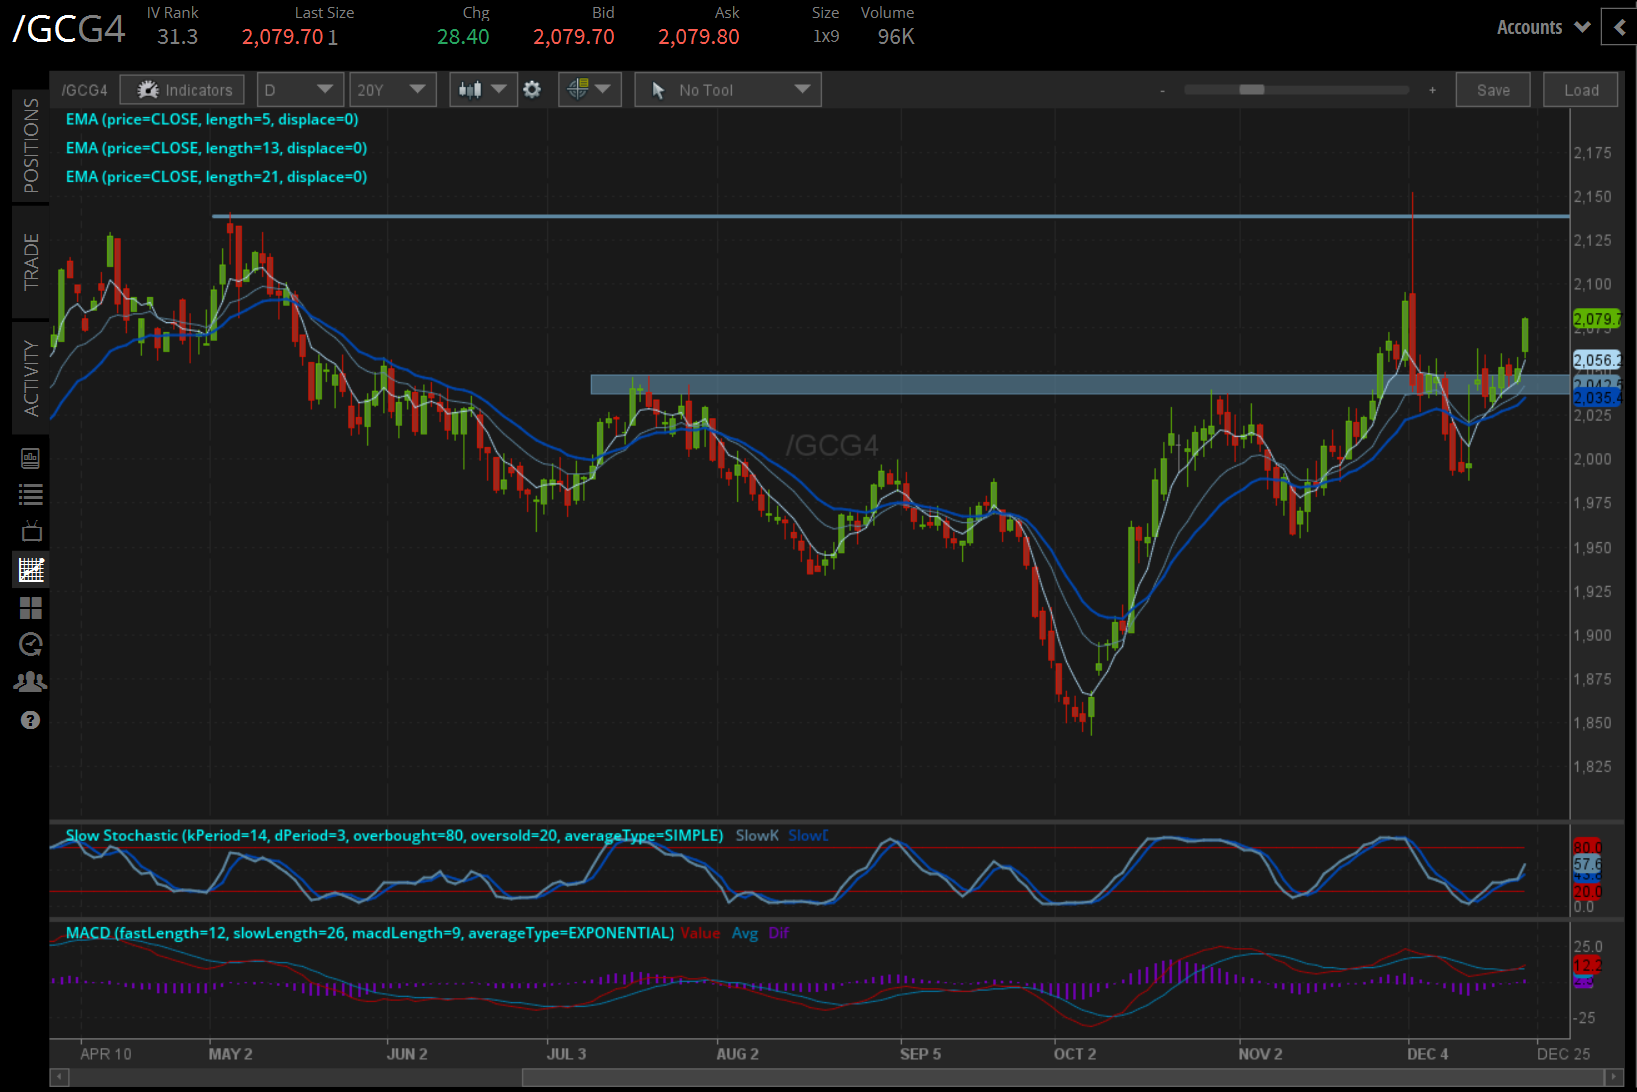The width and height of the screenshot is (1637, 1092).
Task: Switch to the POSITIONS tab
Action: [31, 146]
